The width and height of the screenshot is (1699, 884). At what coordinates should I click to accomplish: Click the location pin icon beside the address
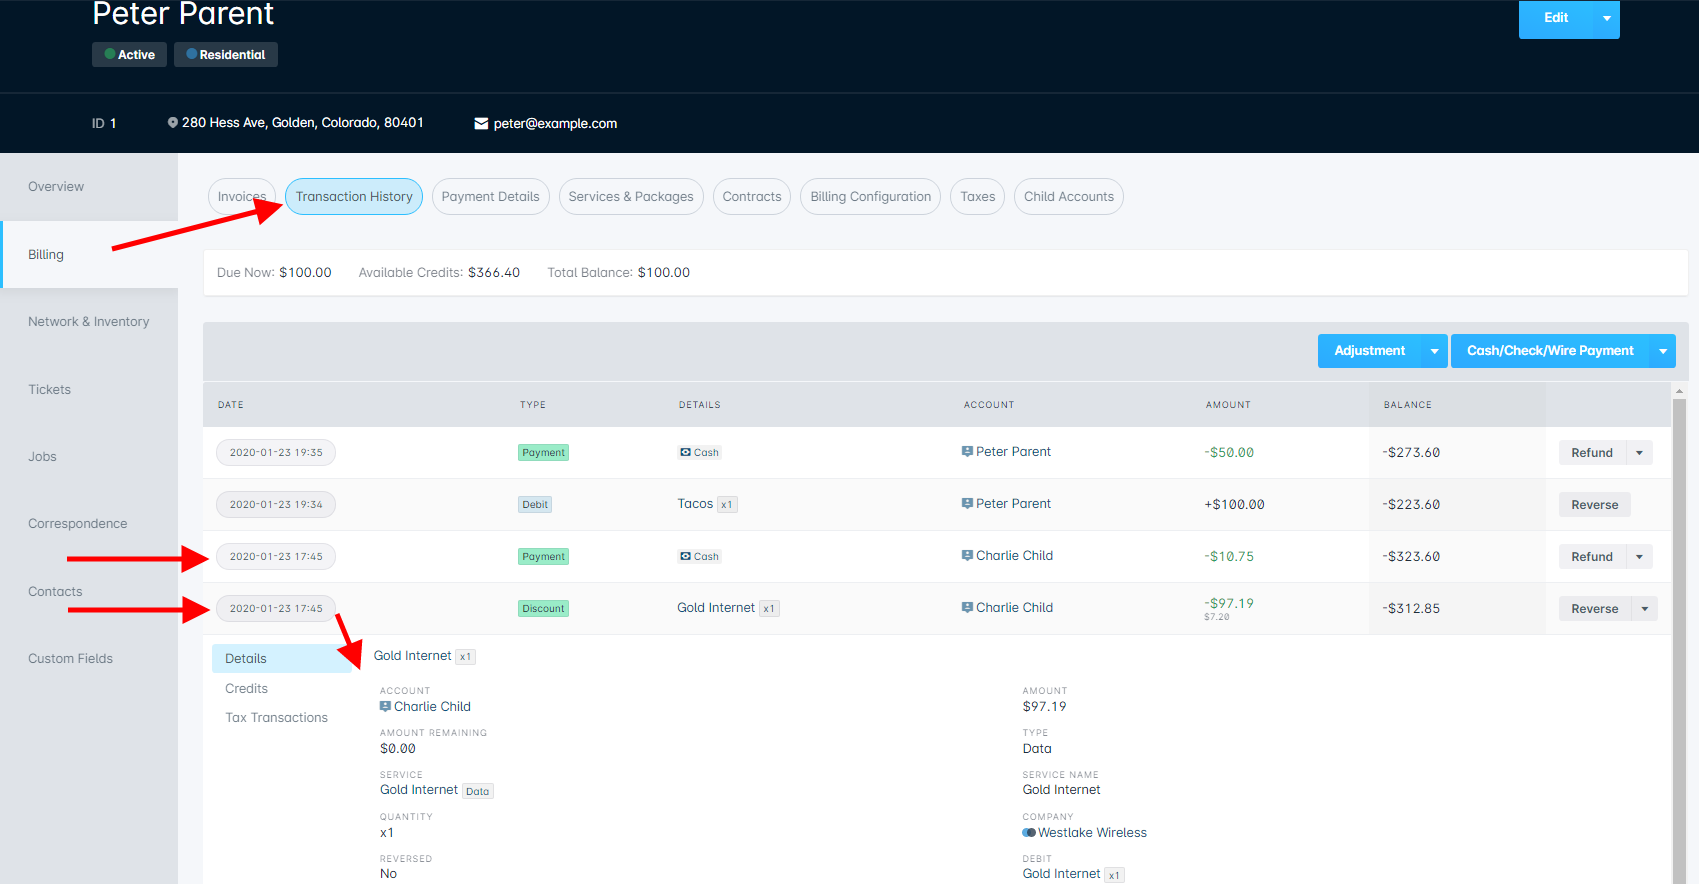[173, 123]
